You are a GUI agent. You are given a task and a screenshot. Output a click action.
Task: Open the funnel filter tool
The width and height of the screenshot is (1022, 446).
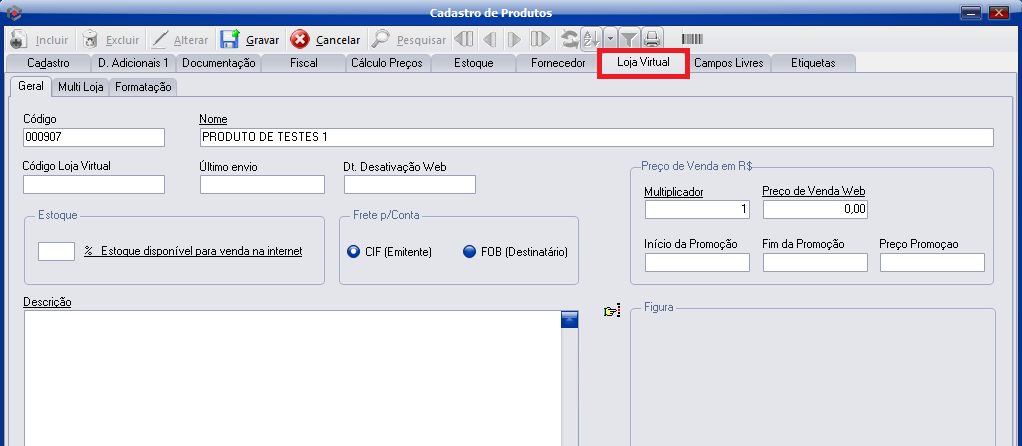[x=628, y=40]
